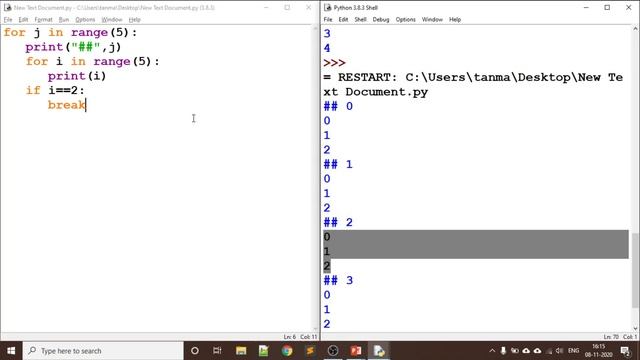Click the 'break' keyword in editor

tap(67, 105)
